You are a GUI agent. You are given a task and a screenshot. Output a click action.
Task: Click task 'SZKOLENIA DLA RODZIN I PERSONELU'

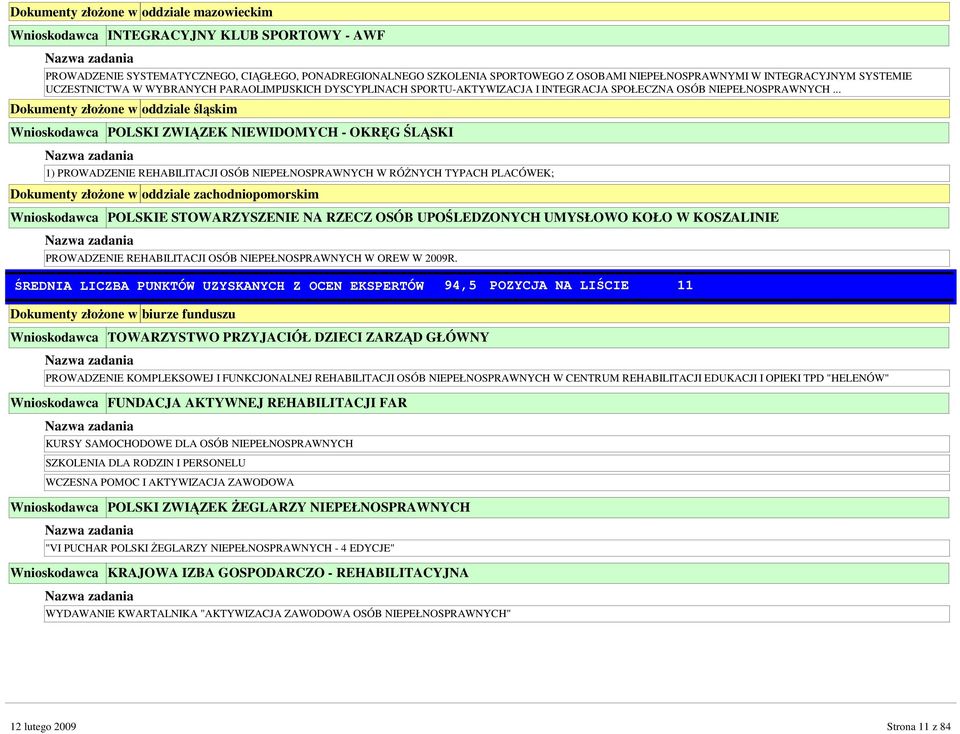497,463
